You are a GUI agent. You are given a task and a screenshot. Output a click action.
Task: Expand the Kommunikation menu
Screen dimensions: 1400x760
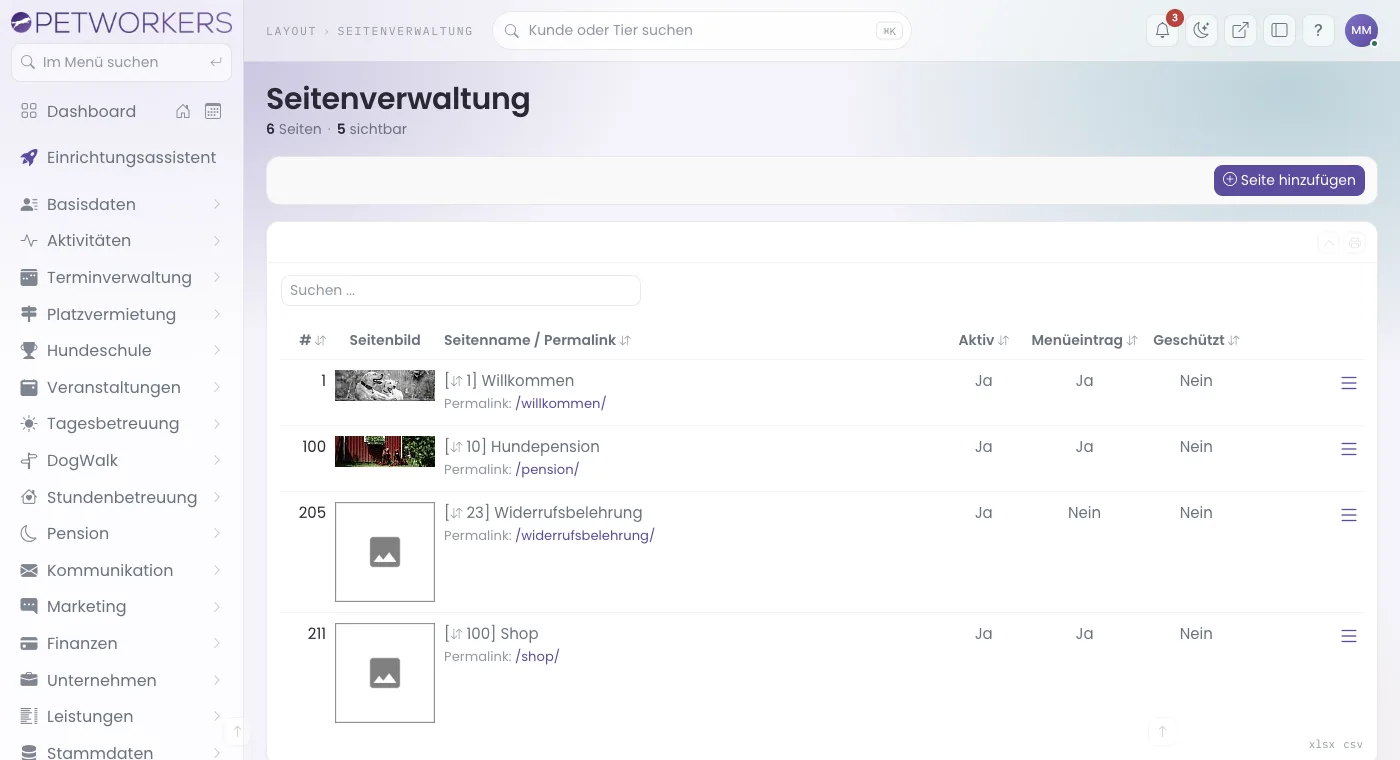tap(121, 570)
